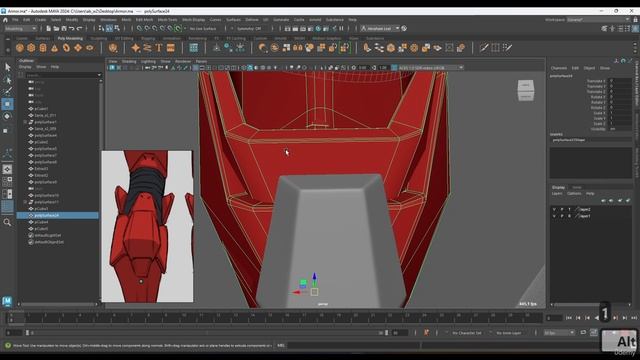Viewport: 640px width, 360px height.
Task: Open the frame rate fps dropdown
Action: coord(559,333)
